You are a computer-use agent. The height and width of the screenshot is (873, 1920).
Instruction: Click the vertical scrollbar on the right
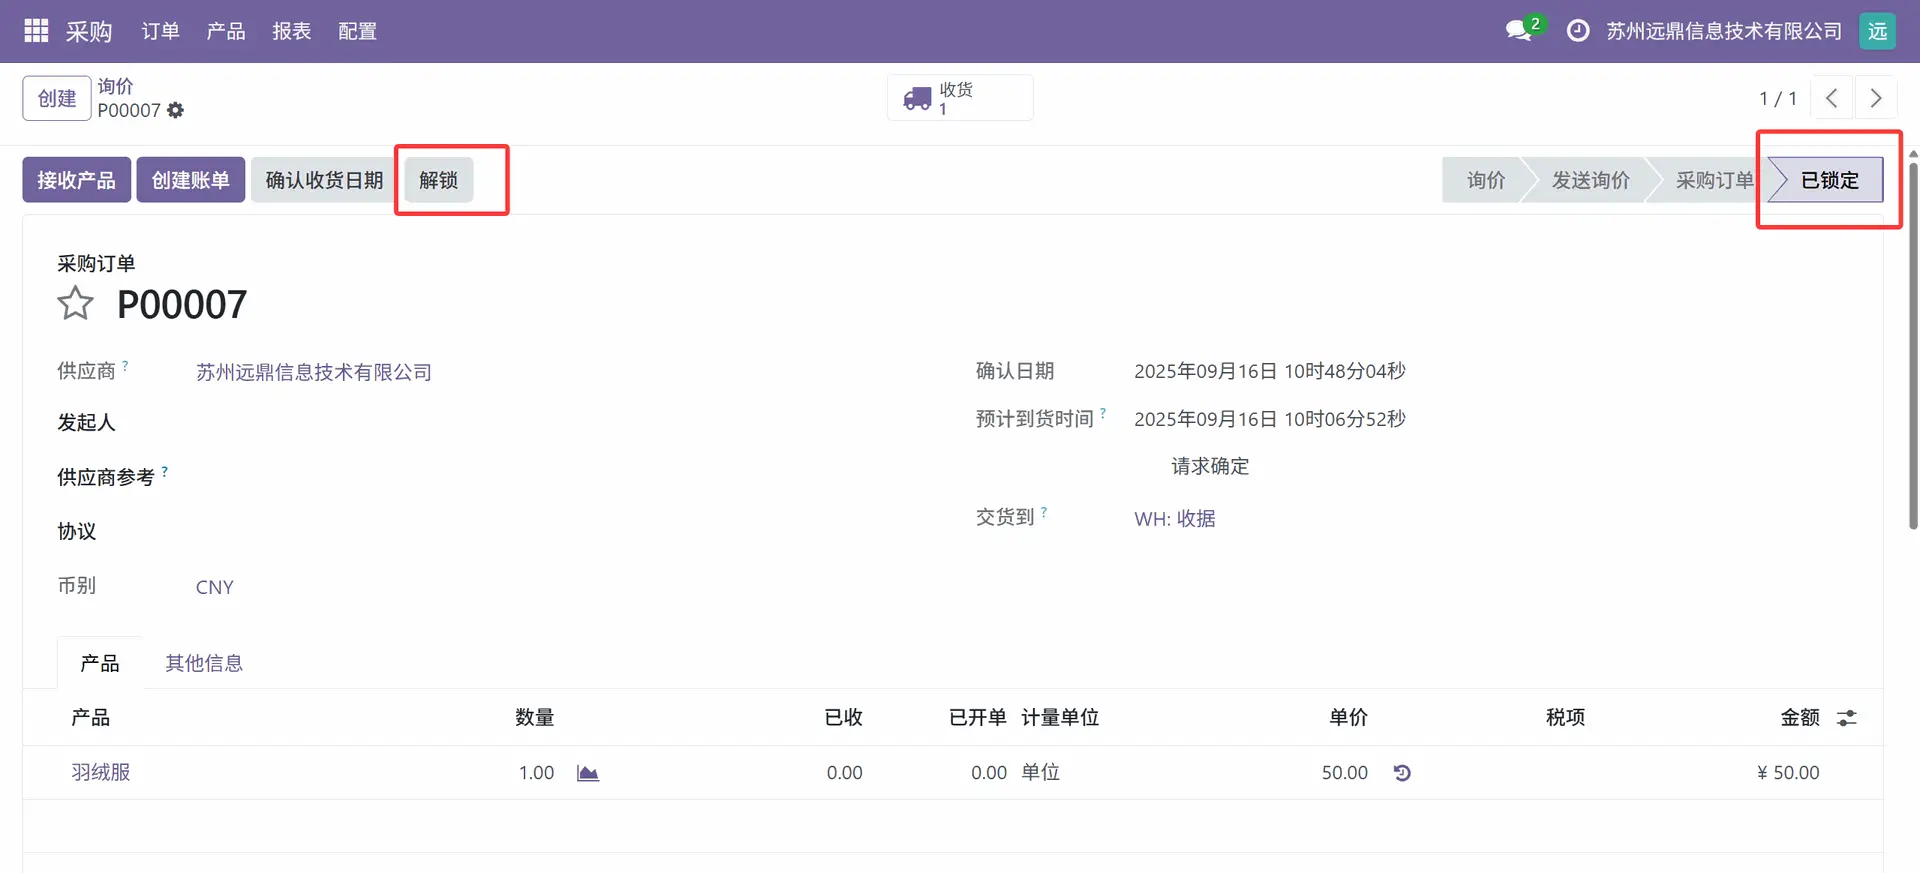[1913, 340]
